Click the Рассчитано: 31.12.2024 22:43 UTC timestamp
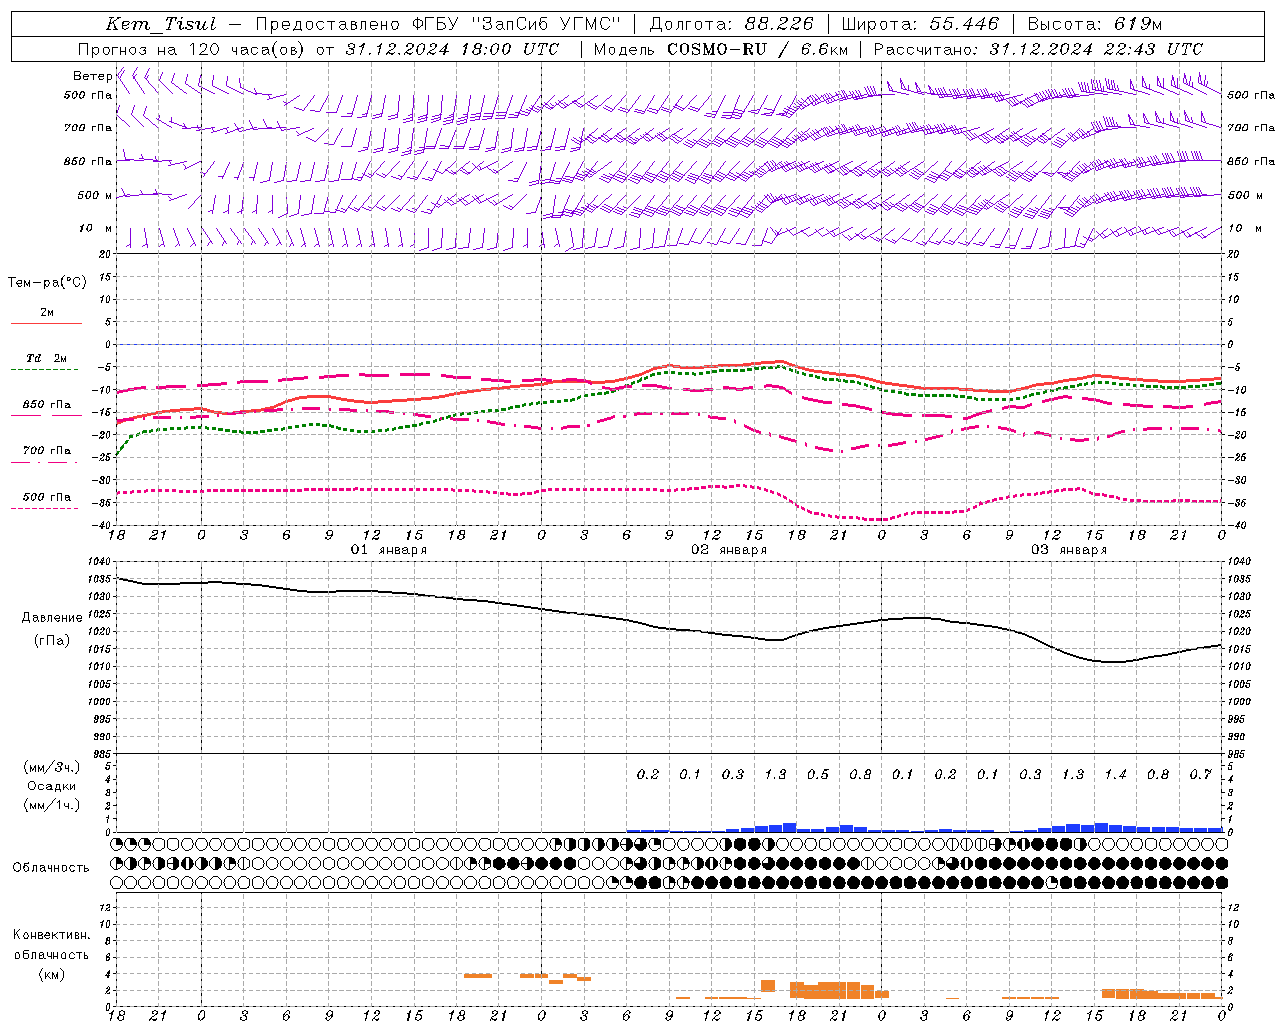The width and height of the screenshot is (1280, 1024). (x=1038, y=49)
